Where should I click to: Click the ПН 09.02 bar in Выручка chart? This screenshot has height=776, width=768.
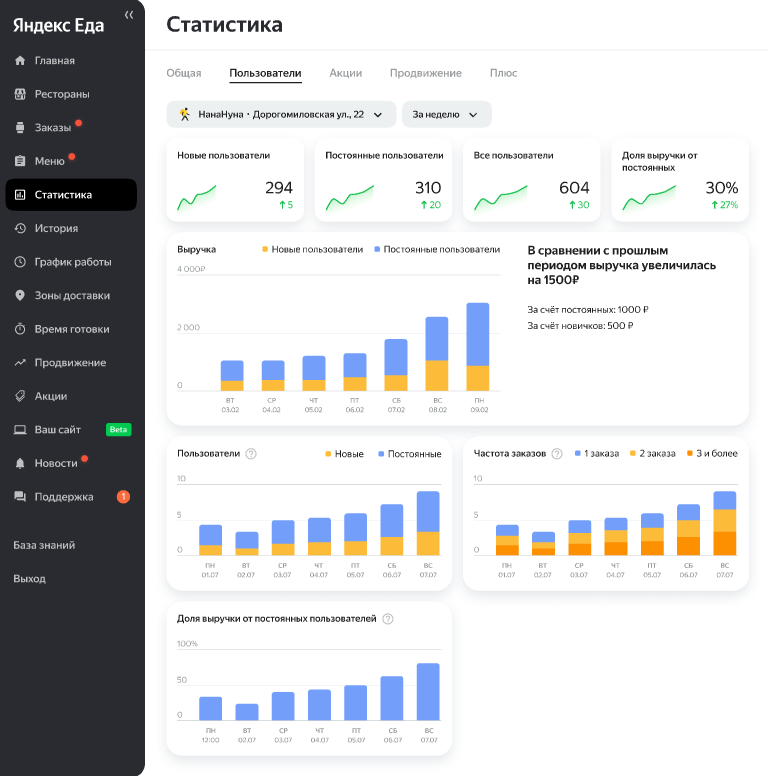pyautogui.click(x=478, y=346)
